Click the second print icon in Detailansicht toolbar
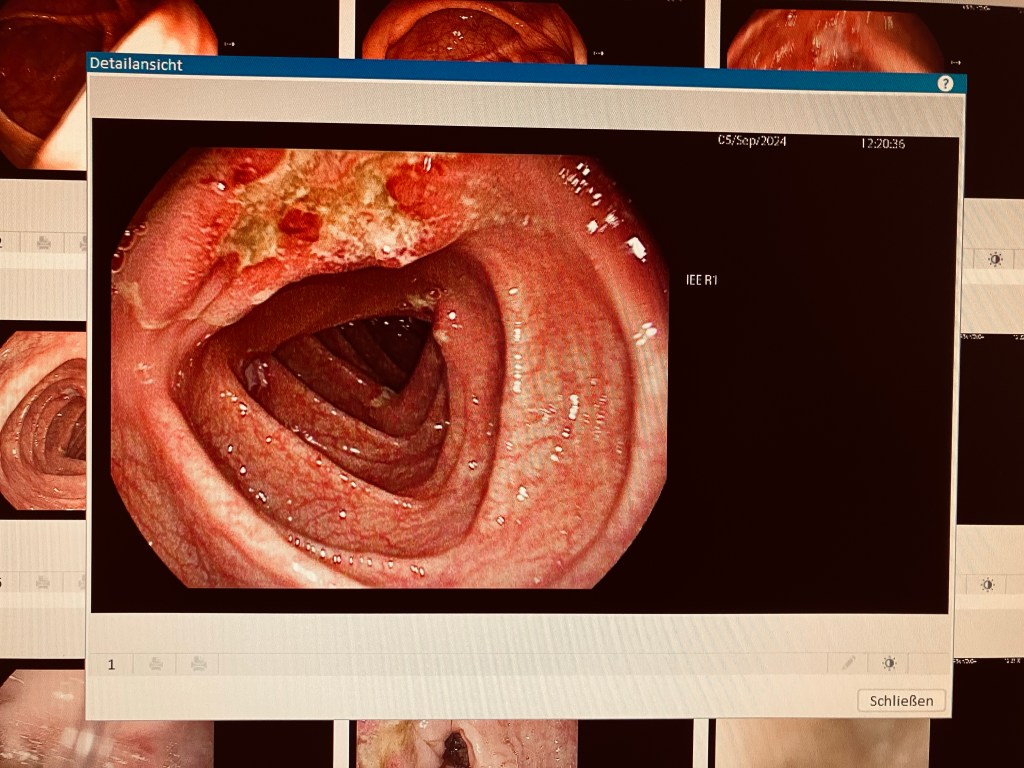The width and height of the screenshot is (1024, 768). (x=198, y=663)
